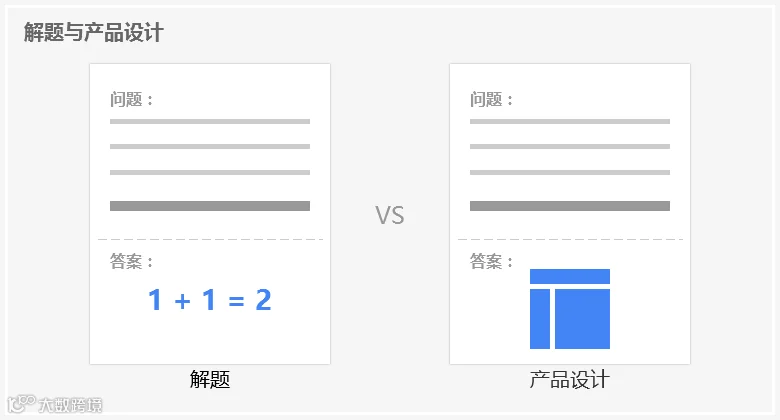
Task: Click the 1 + 1 = 2 formula
Action: click(x=210, y=300)
